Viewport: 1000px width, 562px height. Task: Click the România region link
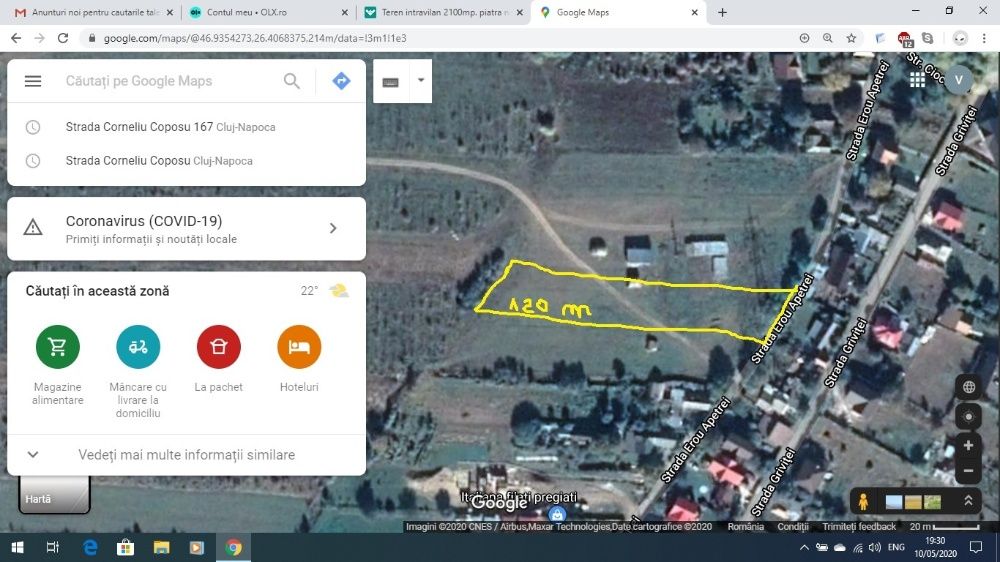(x=746, y=526)
